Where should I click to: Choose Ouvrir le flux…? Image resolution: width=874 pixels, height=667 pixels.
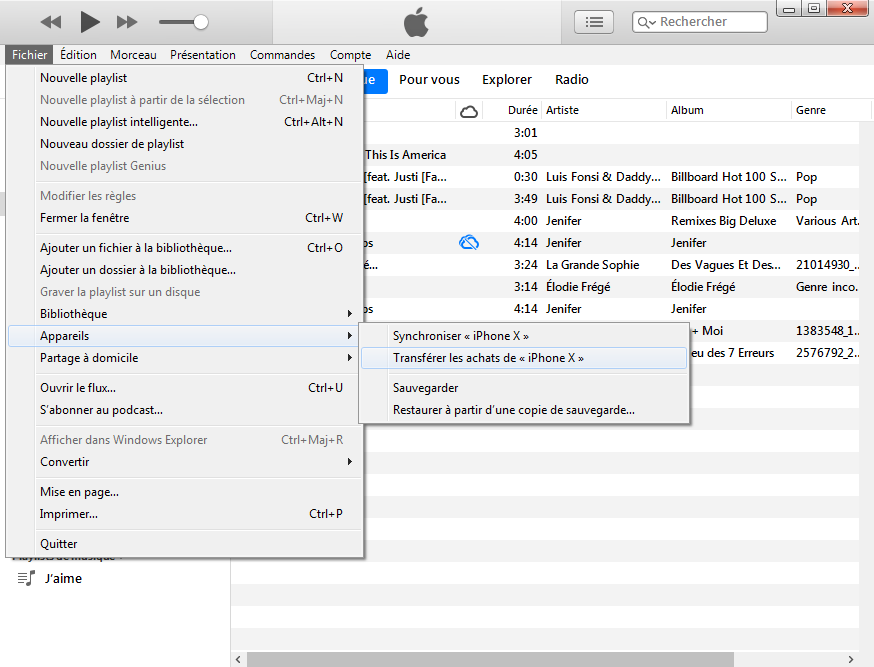coord(185,388)
